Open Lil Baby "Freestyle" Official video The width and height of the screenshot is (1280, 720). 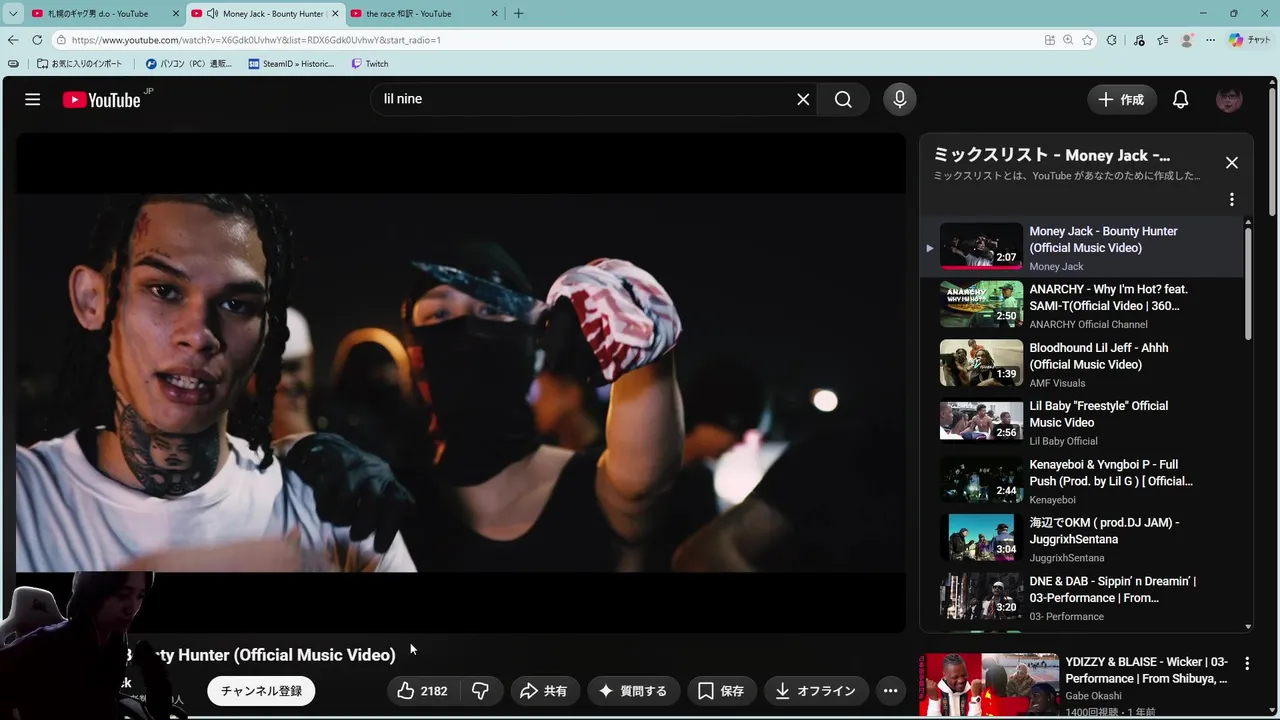[1099, 414]
